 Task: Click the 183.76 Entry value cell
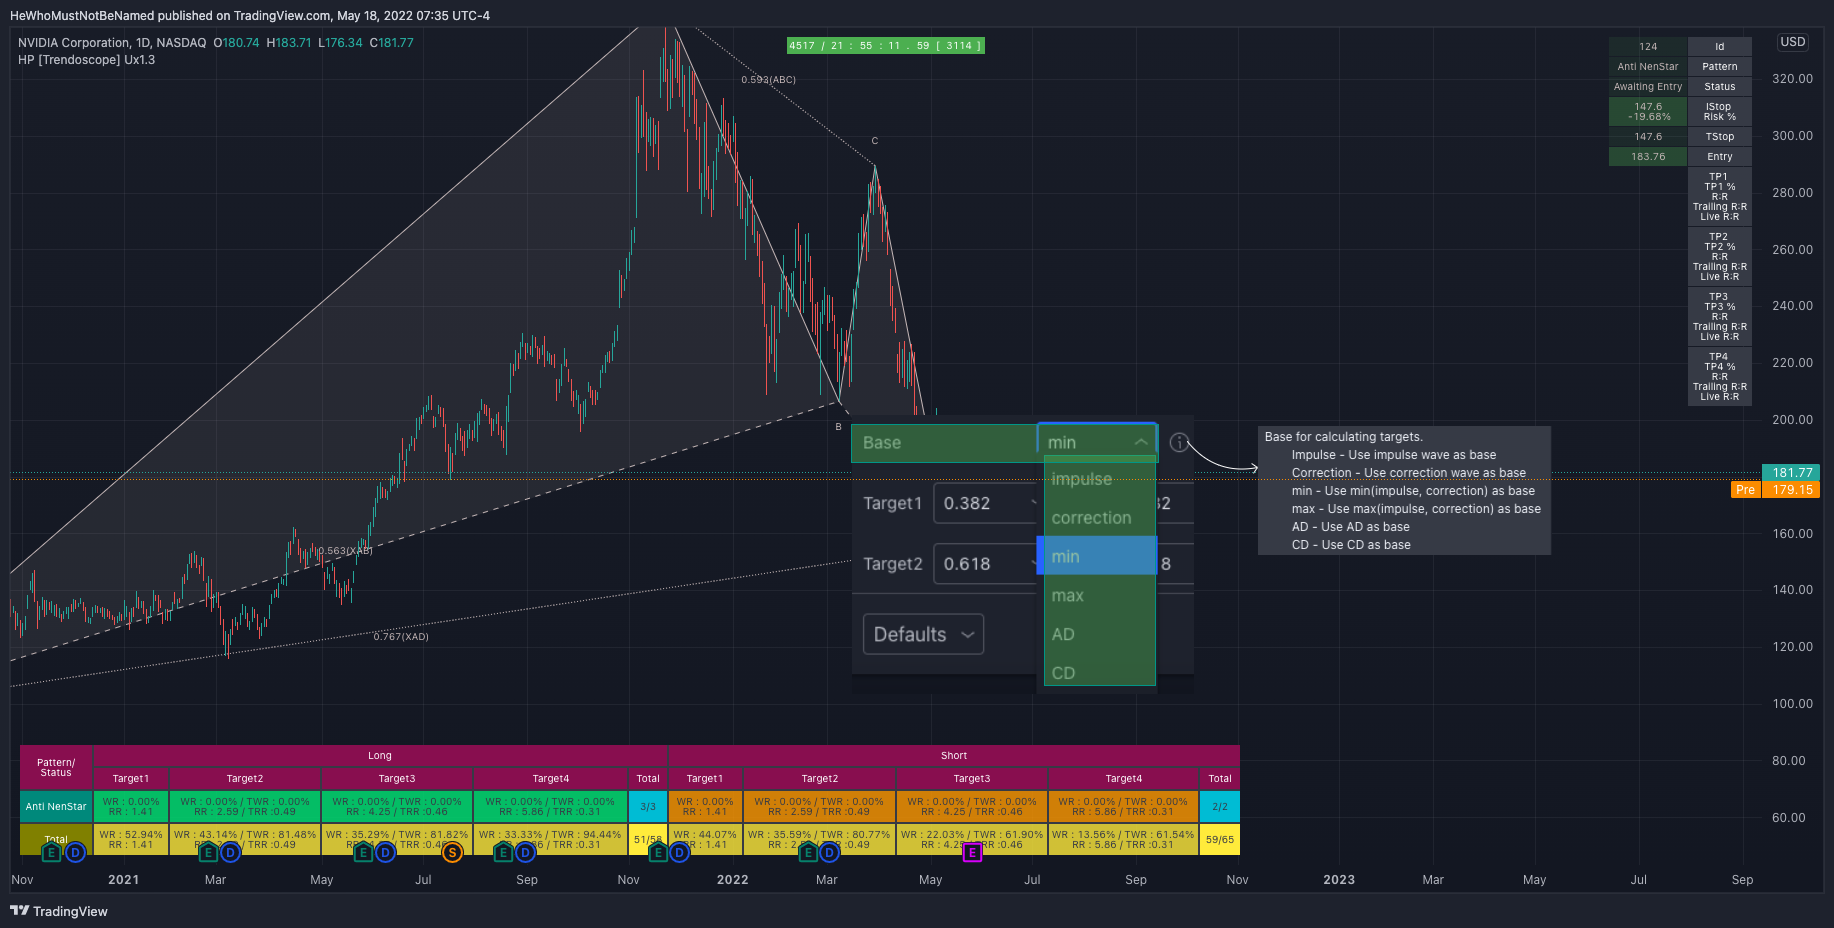click(x=1648, y=156)
